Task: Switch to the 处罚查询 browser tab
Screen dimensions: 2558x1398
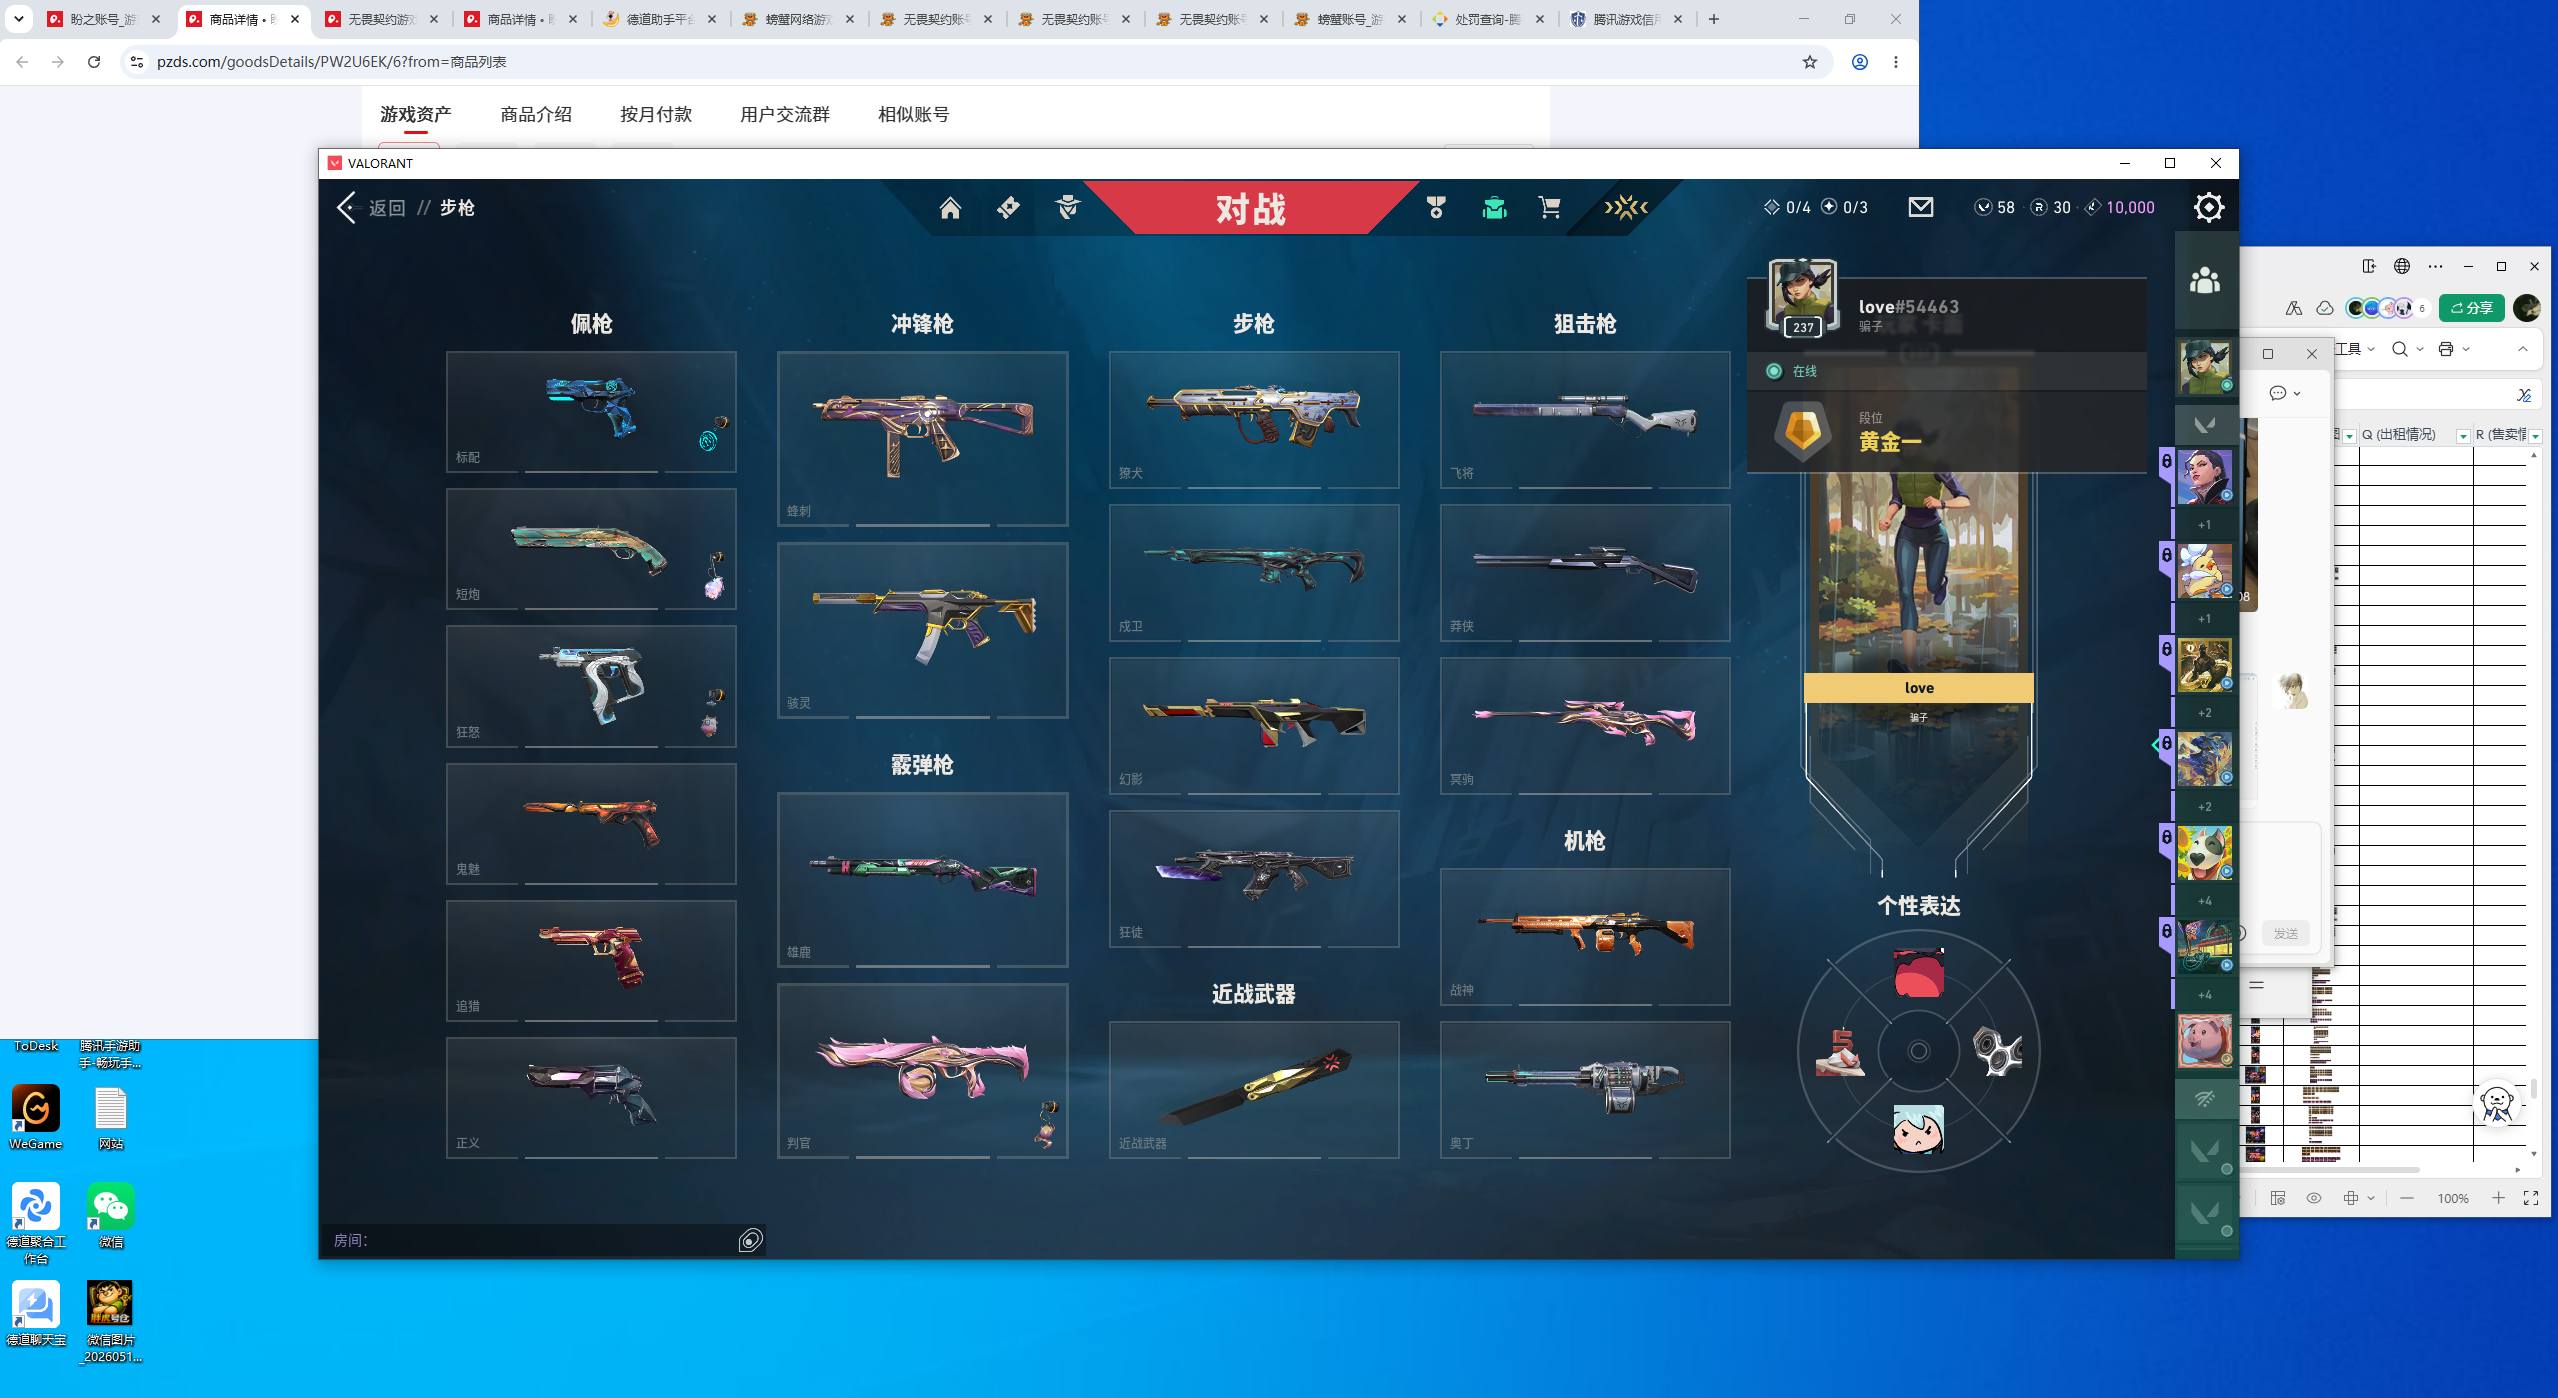Action: [1489, 19]
